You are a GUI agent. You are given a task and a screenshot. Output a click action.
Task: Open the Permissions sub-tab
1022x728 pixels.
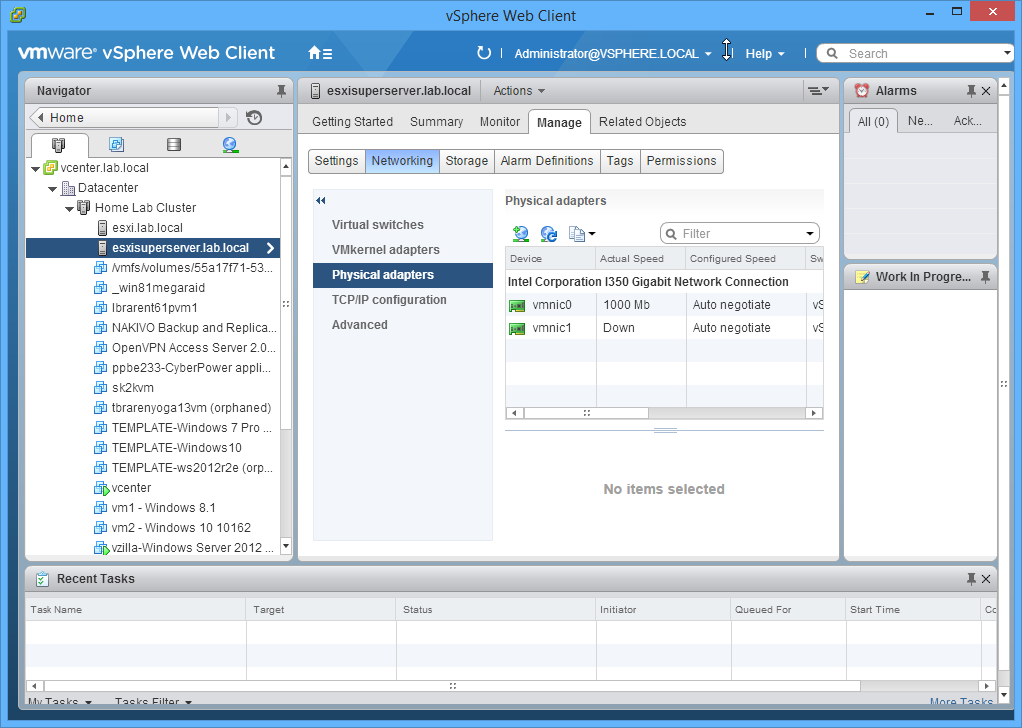pos(681,161)
